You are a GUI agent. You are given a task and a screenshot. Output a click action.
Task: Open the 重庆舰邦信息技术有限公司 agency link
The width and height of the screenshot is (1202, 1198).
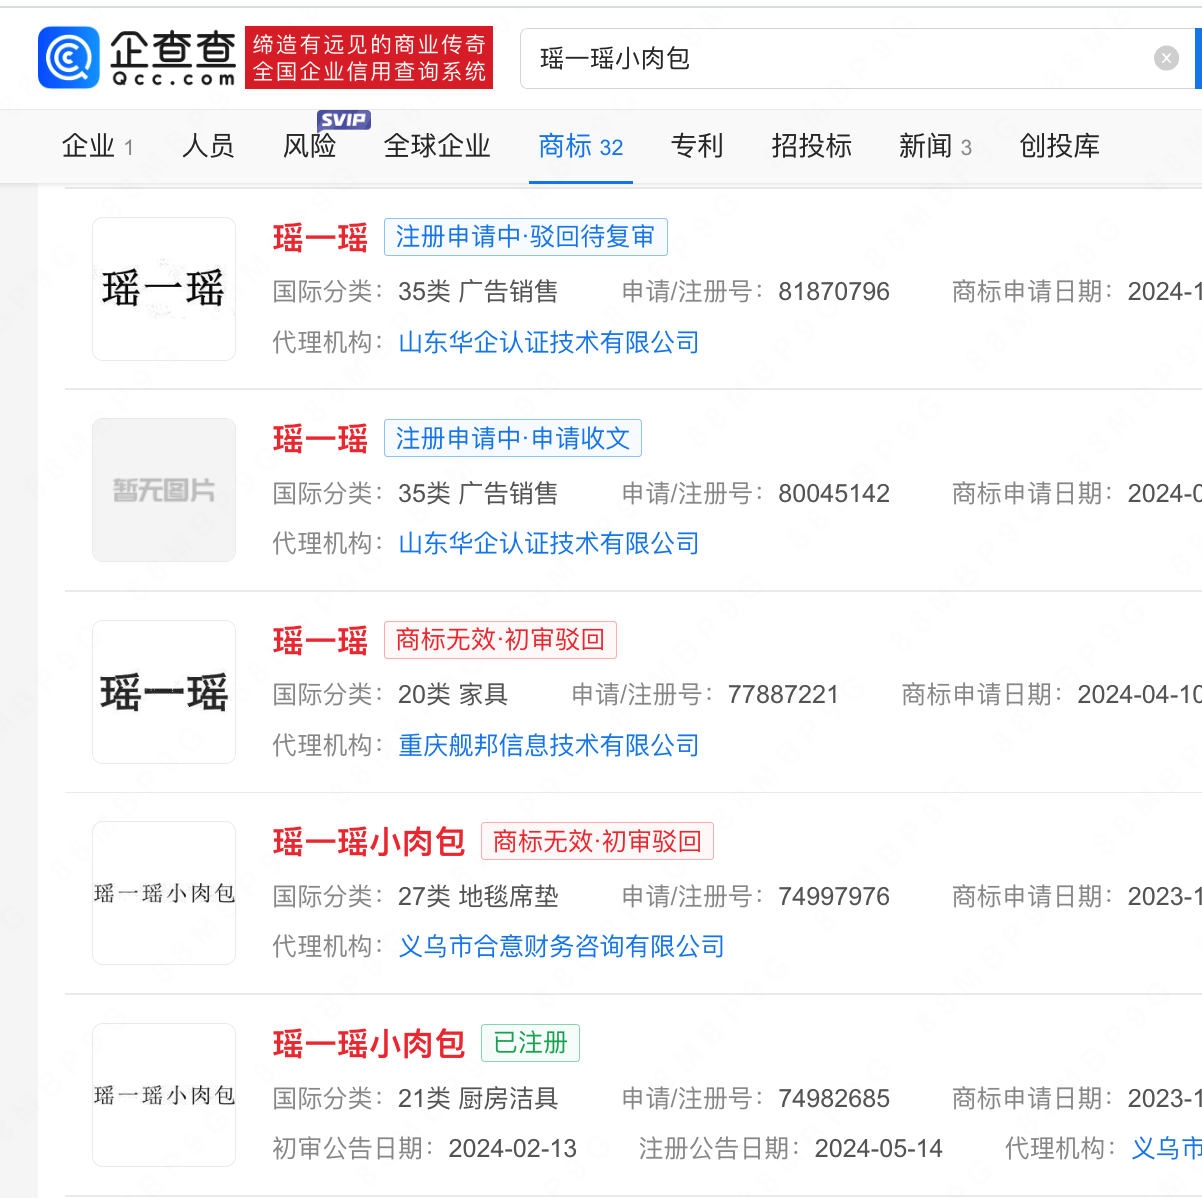(549, 746)
